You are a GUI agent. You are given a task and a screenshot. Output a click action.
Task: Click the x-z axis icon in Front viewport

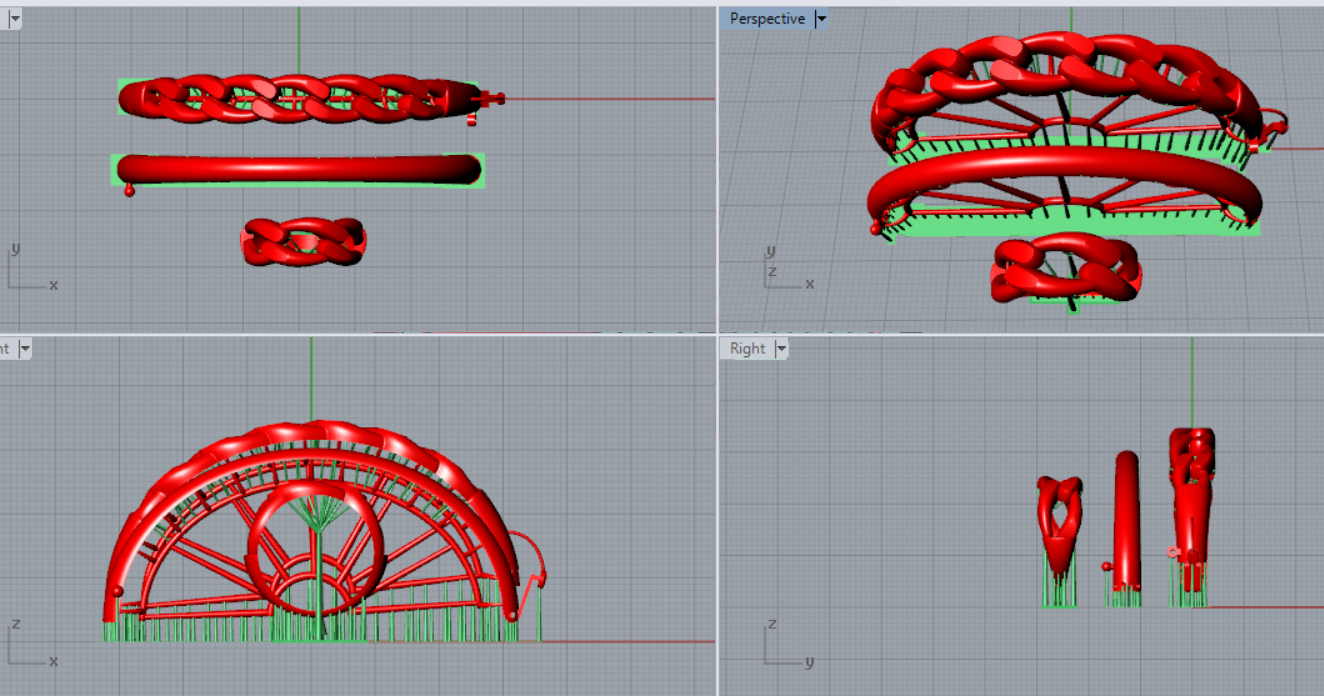(x=30, y=644)
